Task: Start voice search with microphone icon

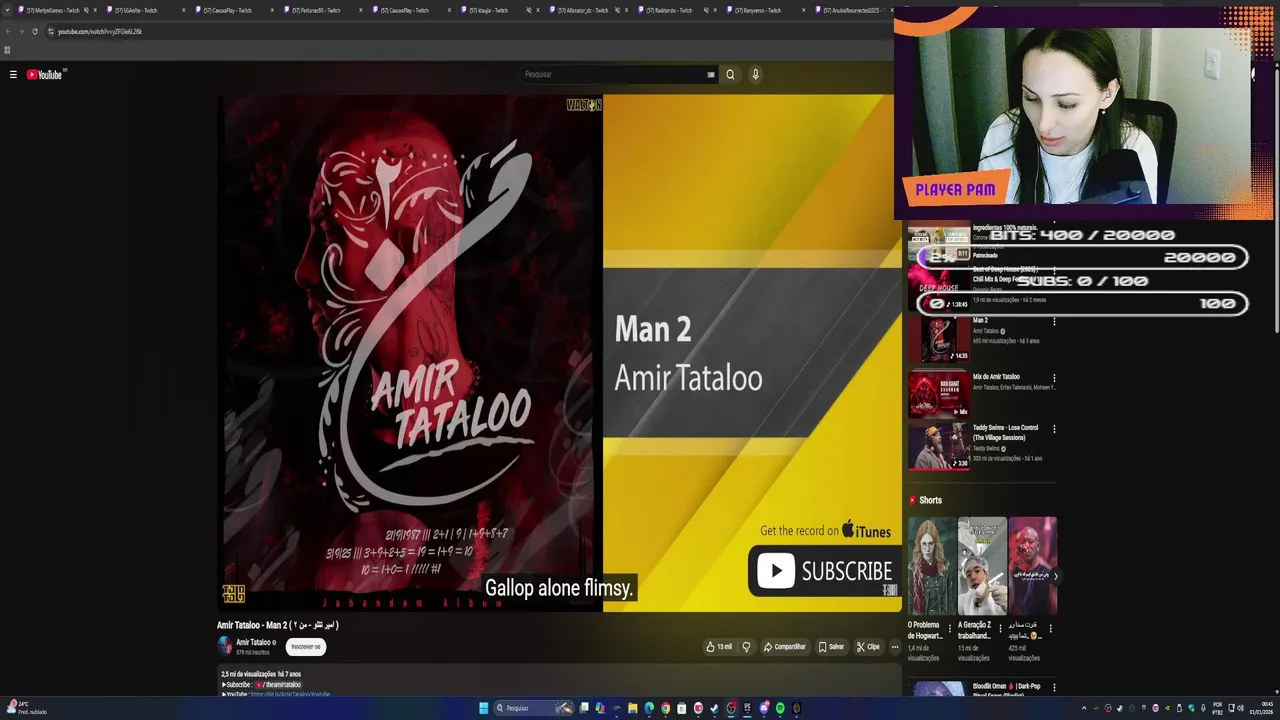Action: click(755, 74)
